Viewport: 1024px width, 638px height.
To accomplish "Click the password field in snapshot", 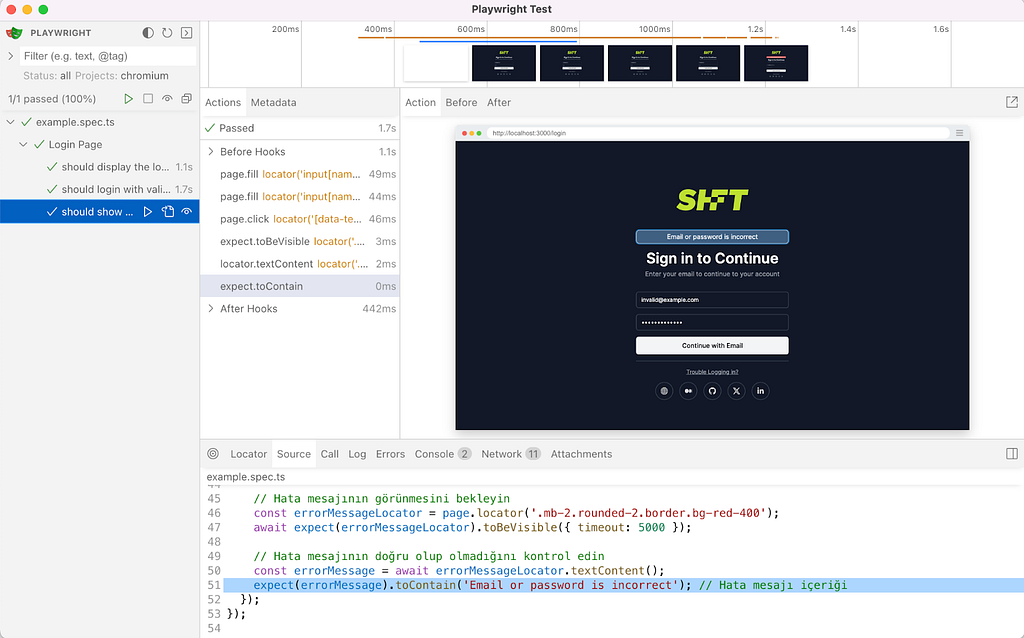I will [x=712, y=322].
